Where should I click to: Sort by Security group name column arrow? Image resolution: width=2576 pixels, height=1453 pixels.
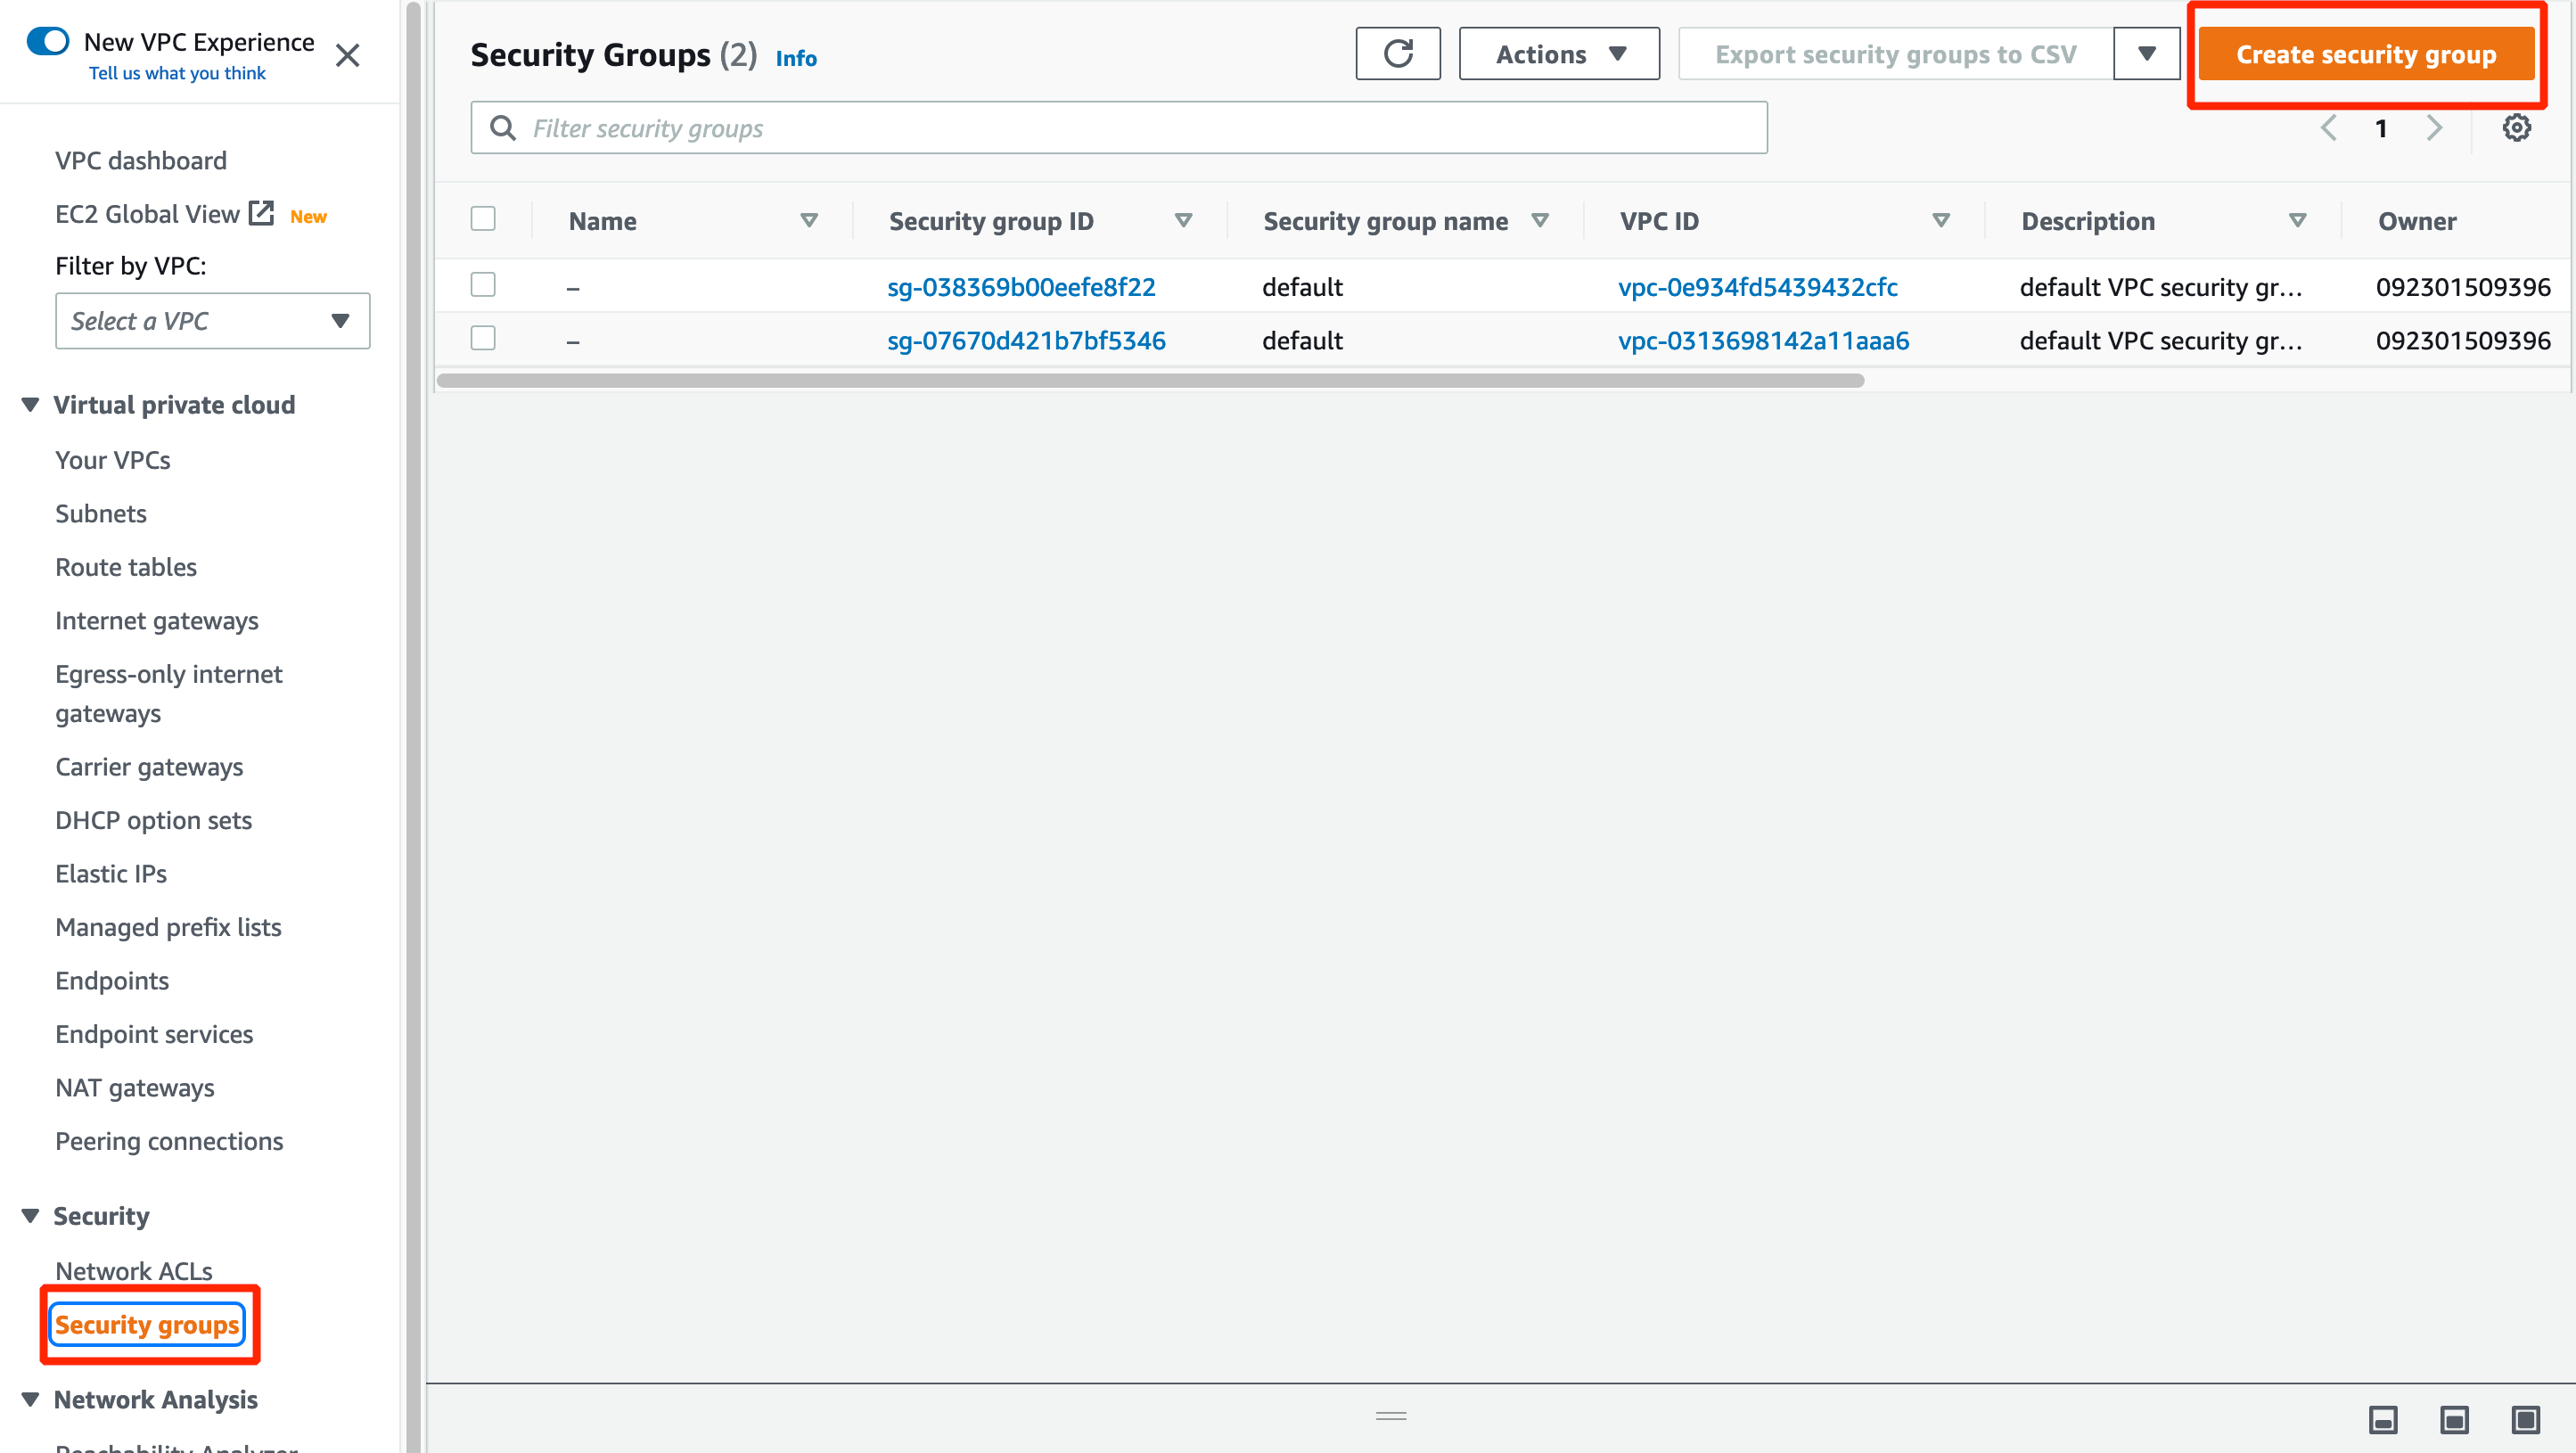(x=1540, y=221)
